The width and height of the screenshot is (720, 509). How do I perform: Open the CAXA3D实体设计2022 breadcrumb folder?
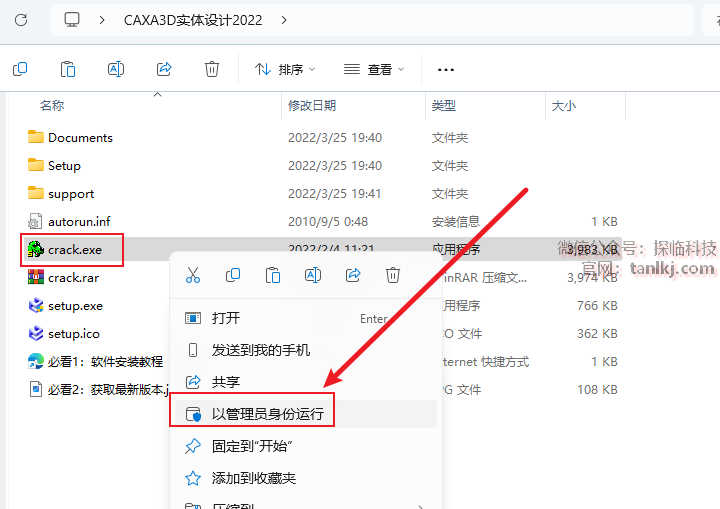point(193,20)
